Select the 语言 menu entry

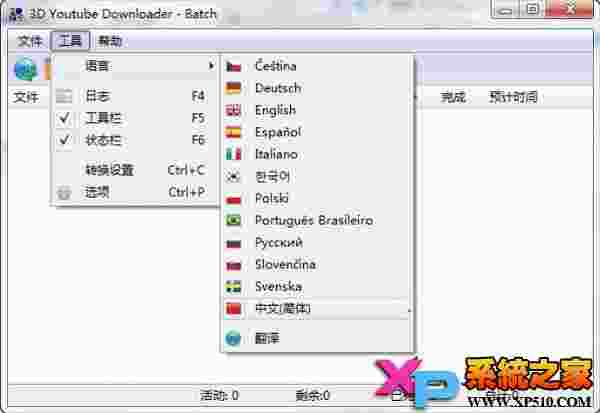(x=135, y=66)
